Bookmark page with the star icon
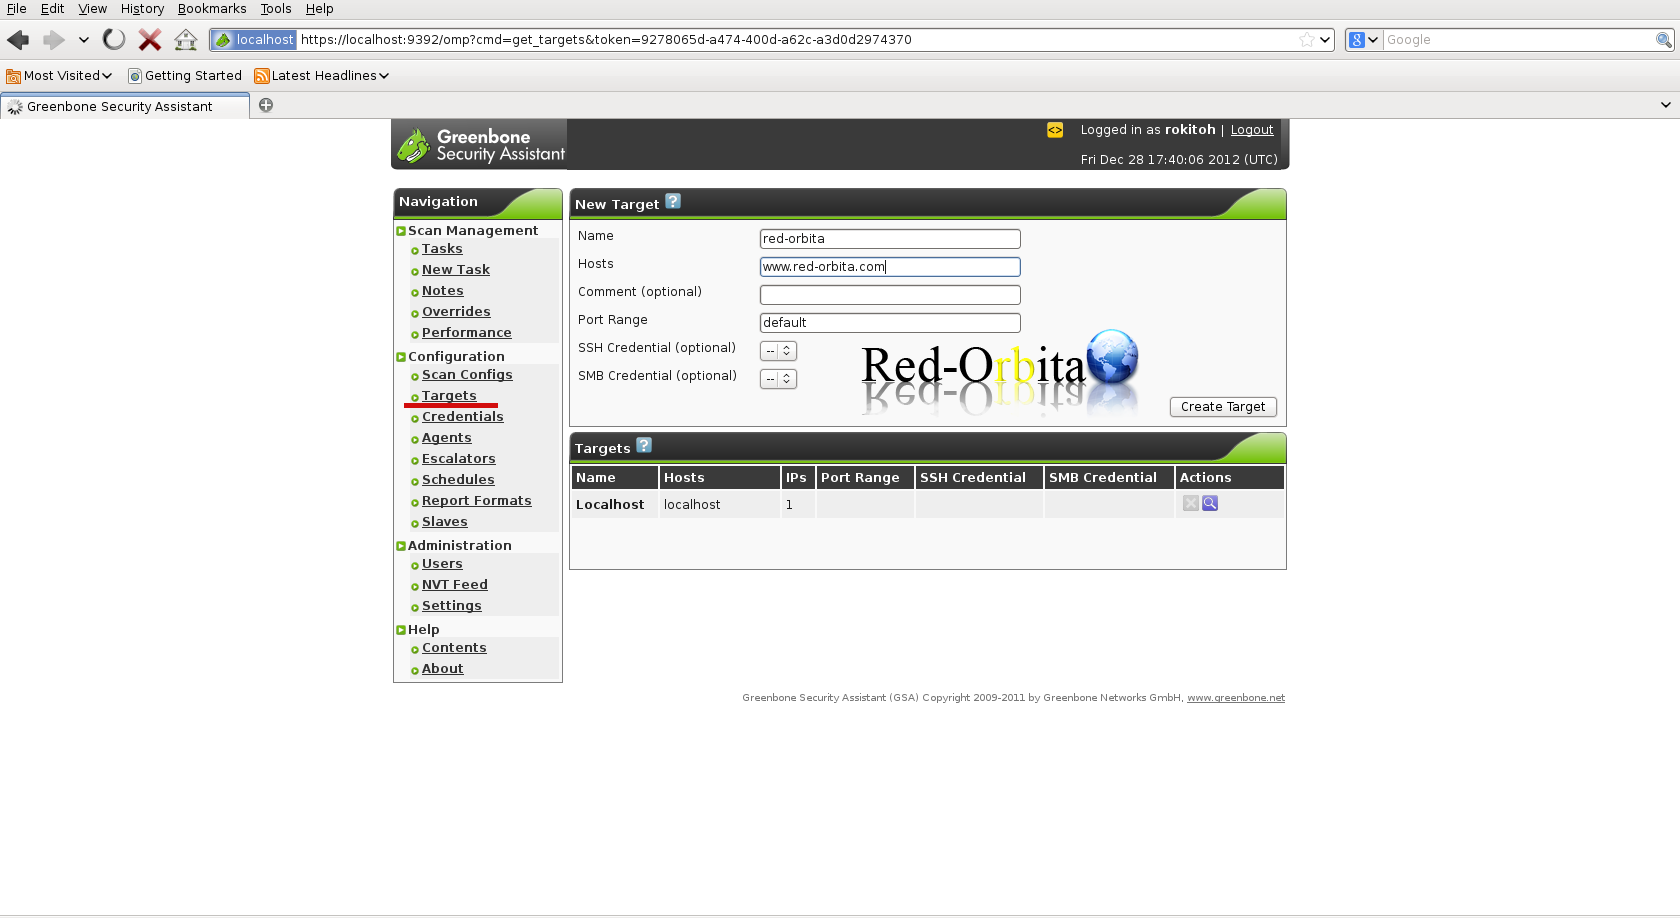The height and width of the screenshot is (918, 1680). pyautogui.click(x=1306, y=40)
